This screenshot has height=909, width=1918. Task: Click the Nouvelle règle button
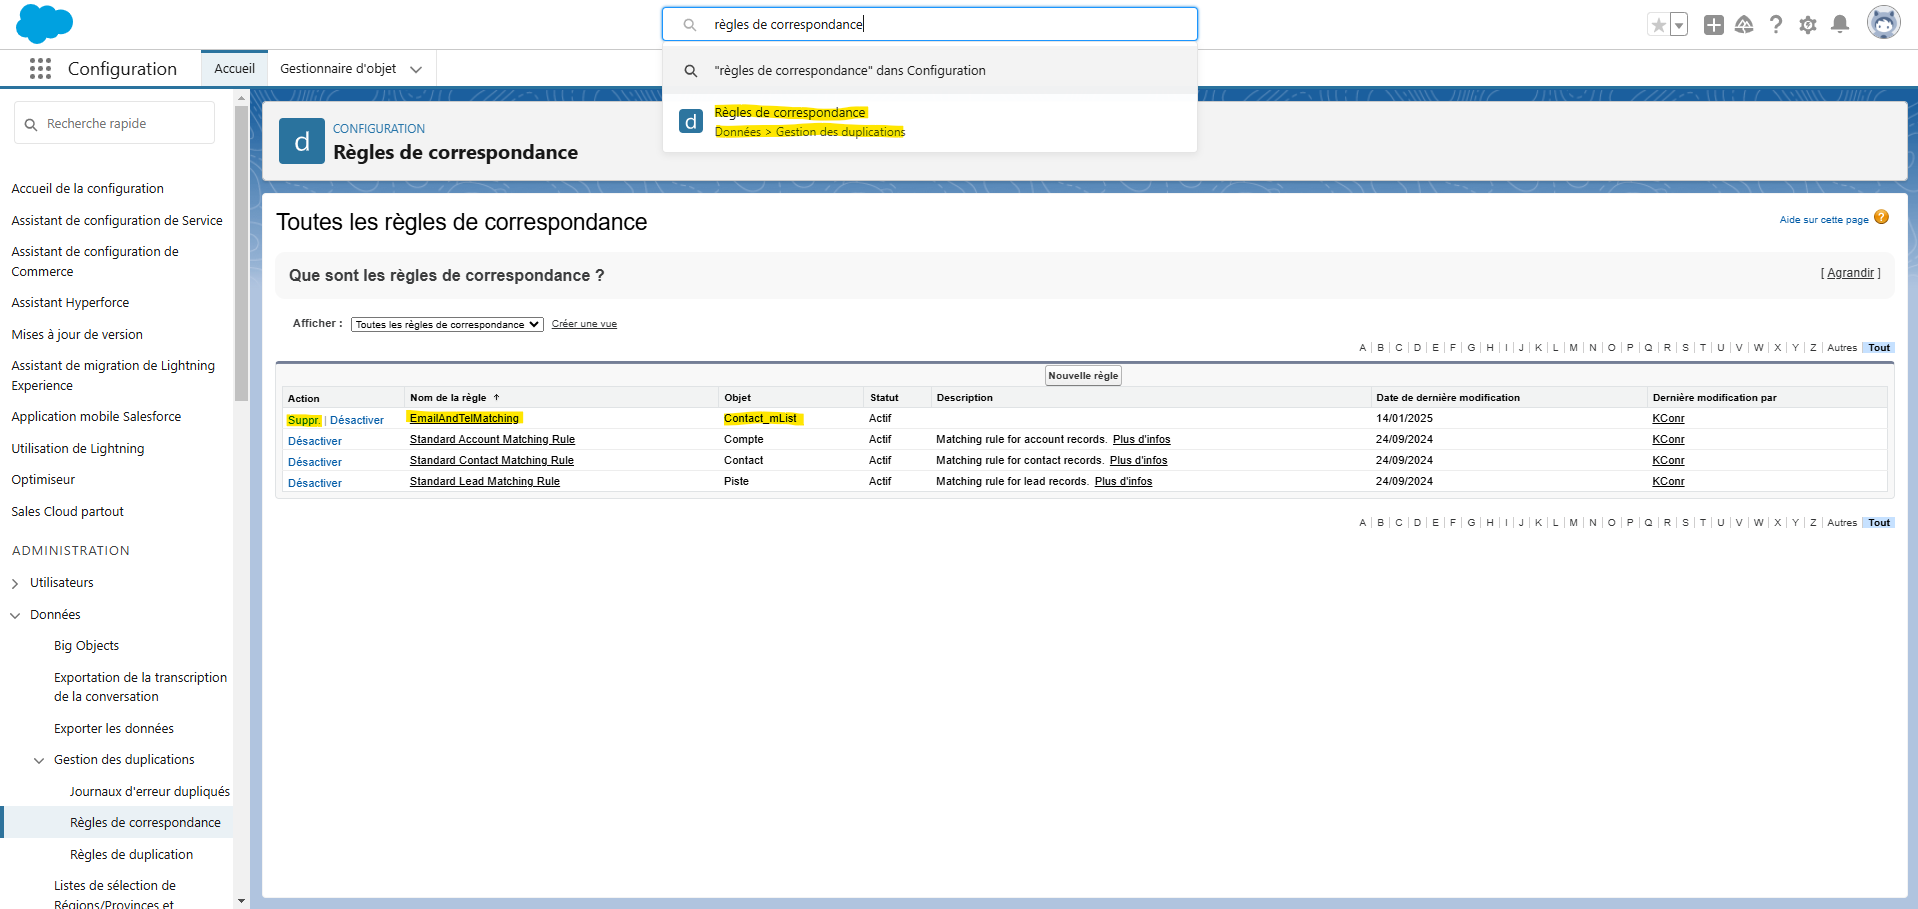[x=1083, y=376]
